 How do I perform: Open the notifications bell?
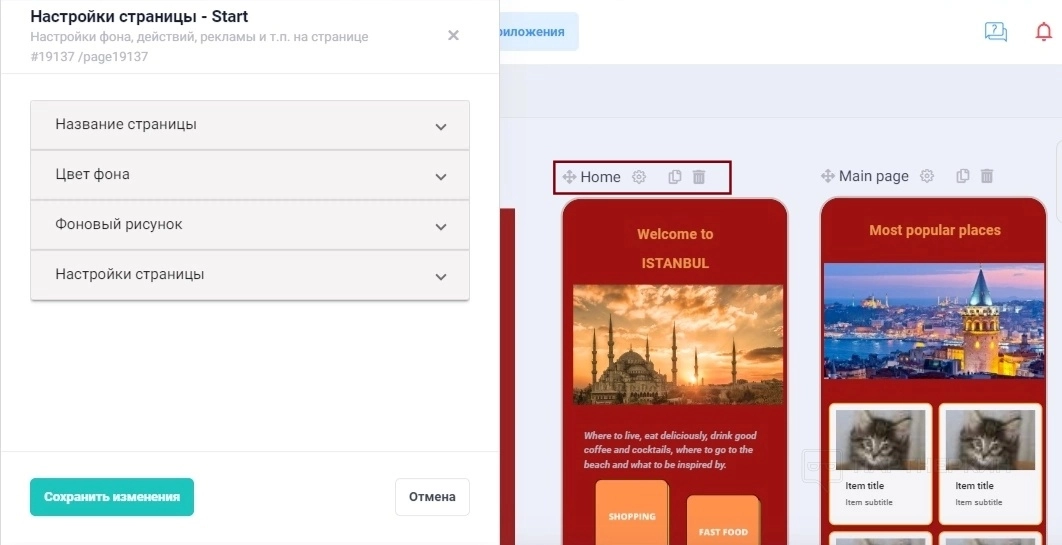(x=1044, y=32)
